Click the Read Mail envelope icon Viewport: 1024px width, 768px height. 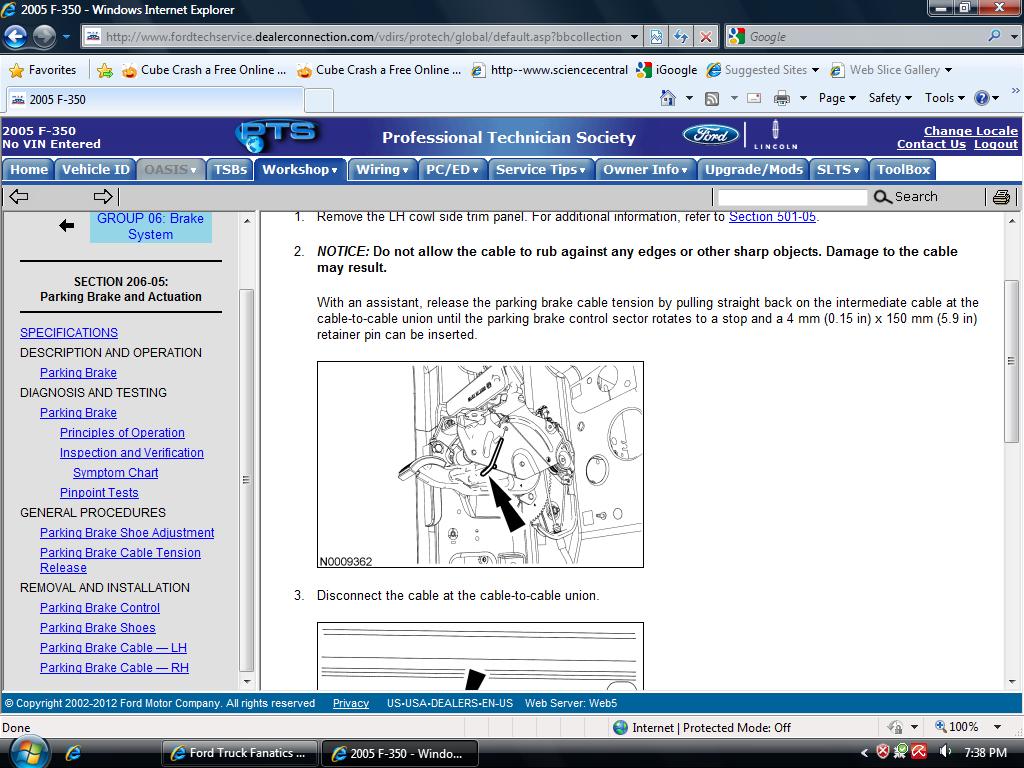tap(754, 98)
